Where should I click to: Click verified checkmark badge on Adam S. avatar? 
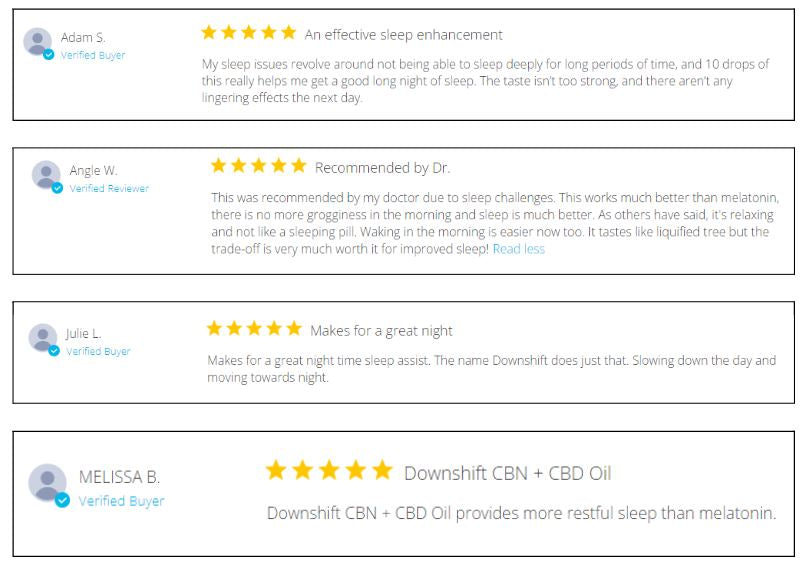coord(49,55)
